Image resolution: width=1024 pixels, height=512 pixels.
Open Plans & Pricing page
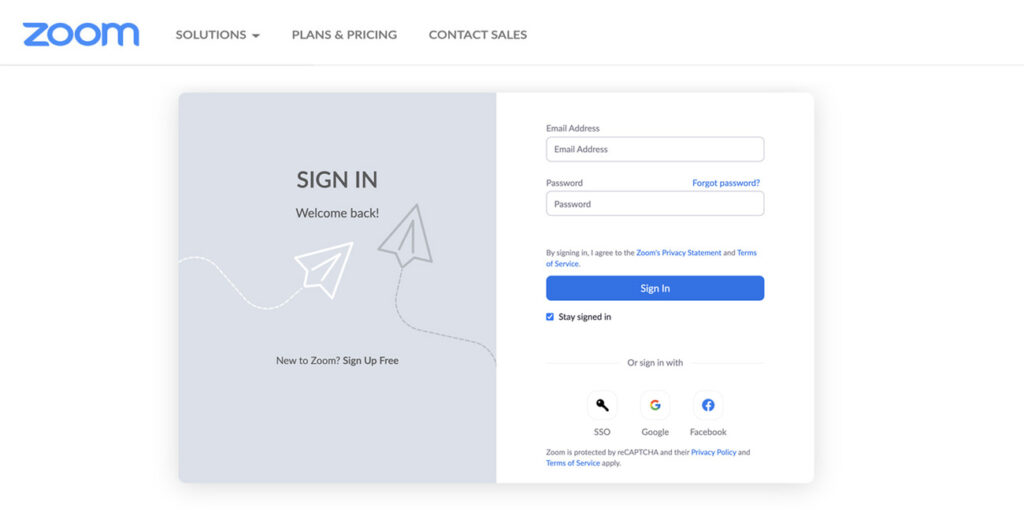coord(344,35)
